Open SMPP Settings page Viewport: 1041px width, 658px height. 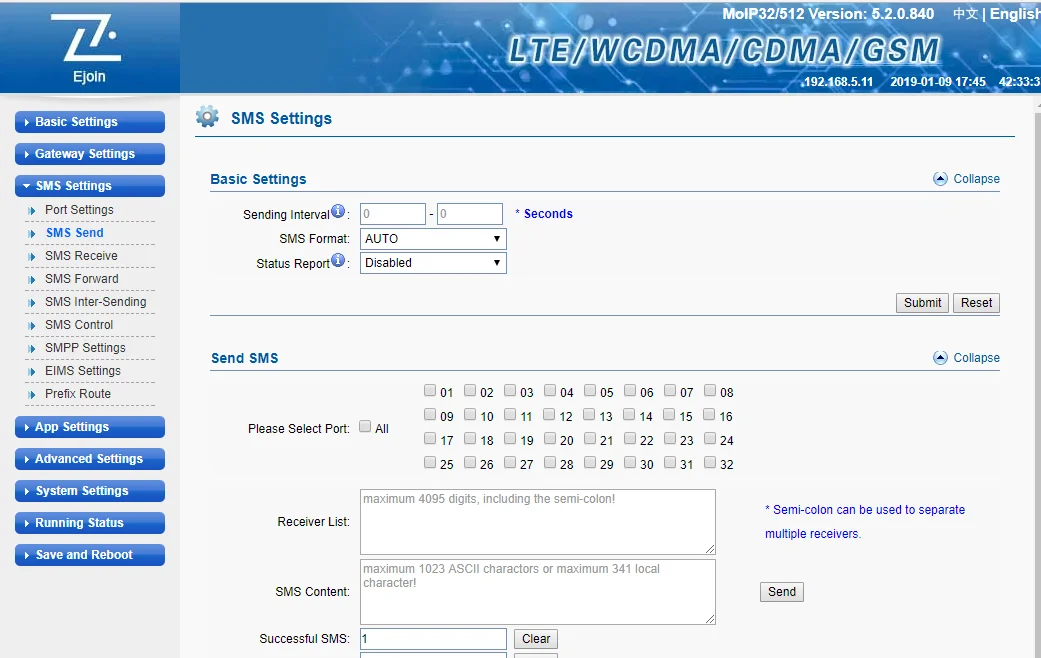85,347
